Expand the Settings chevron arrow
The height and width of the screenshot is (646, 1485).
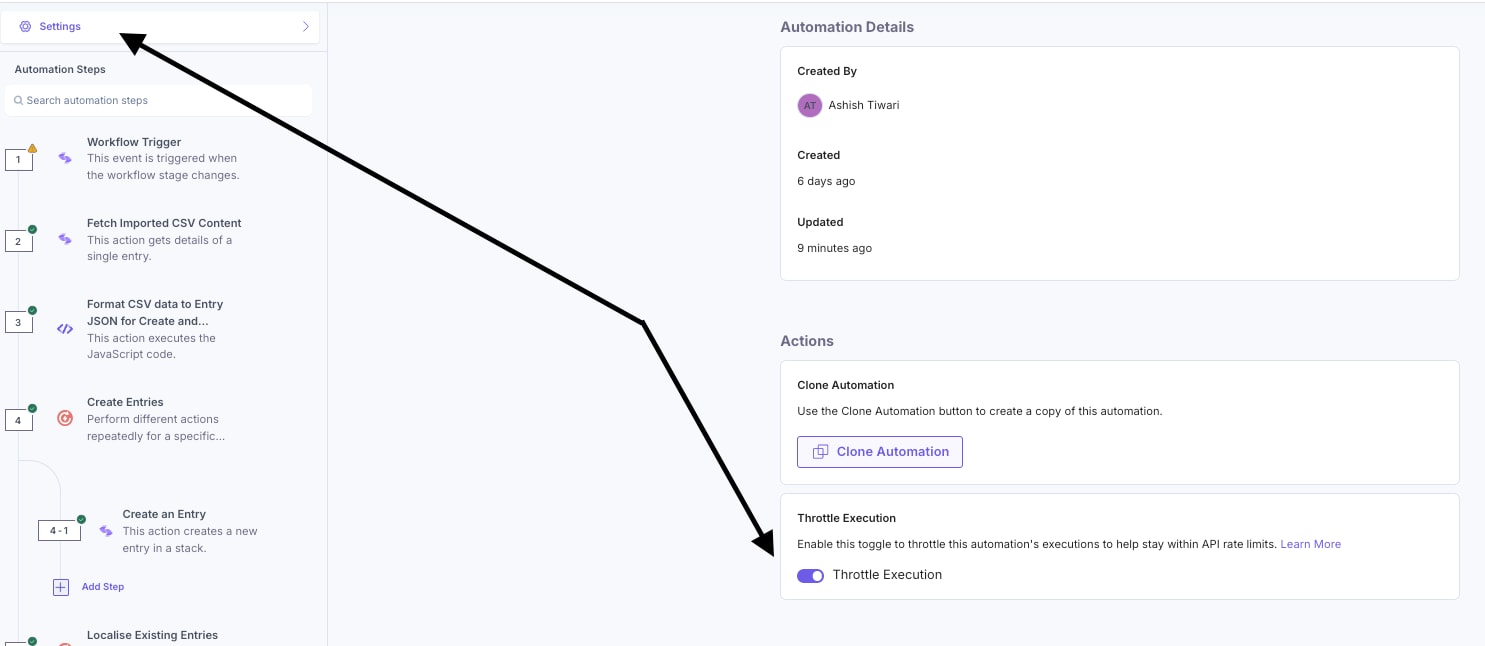305,27
